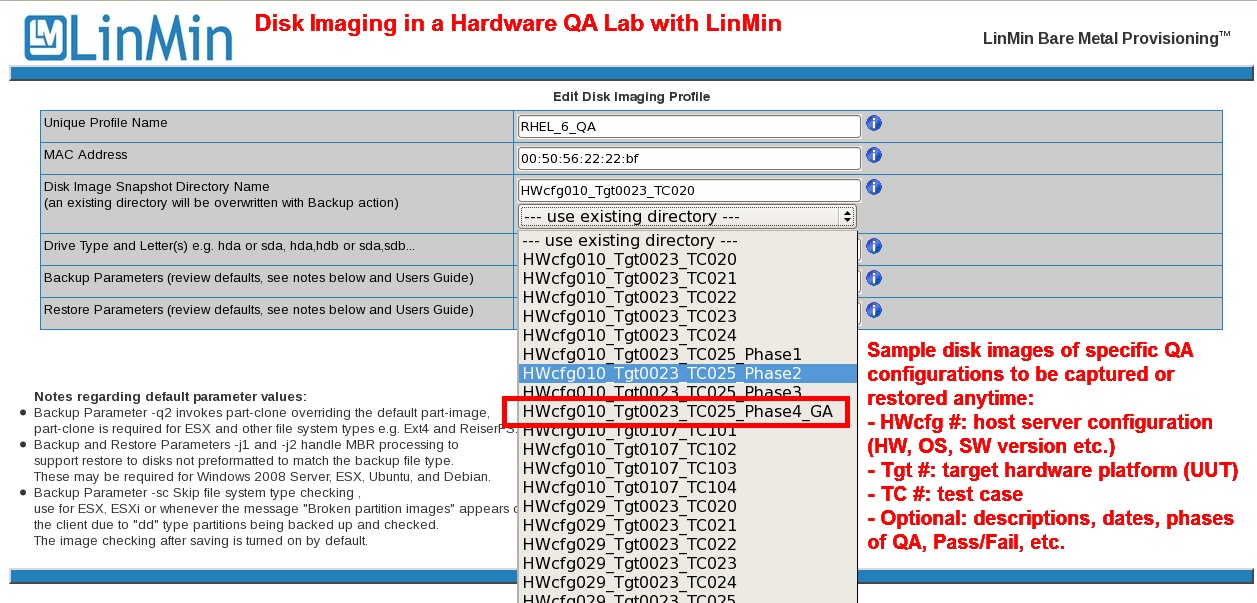Viewport: 1257px width, 603px height.
Task: Click 'Edit Disk Imaging Profile' heading
Action: 631,97
